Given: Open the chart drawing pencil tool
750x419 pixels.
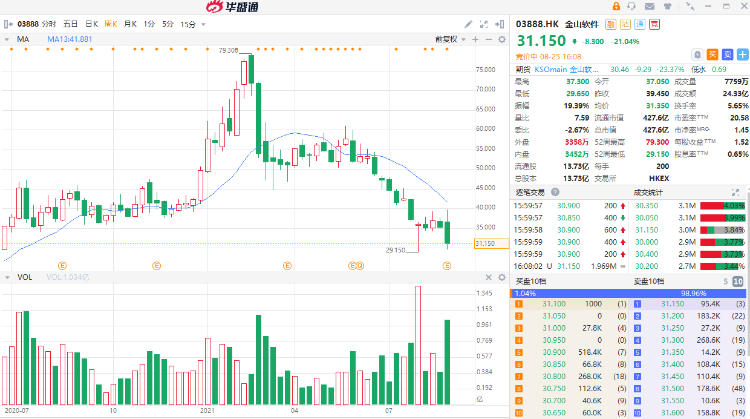Looking at the screenshot, I should tap(468, 24).
